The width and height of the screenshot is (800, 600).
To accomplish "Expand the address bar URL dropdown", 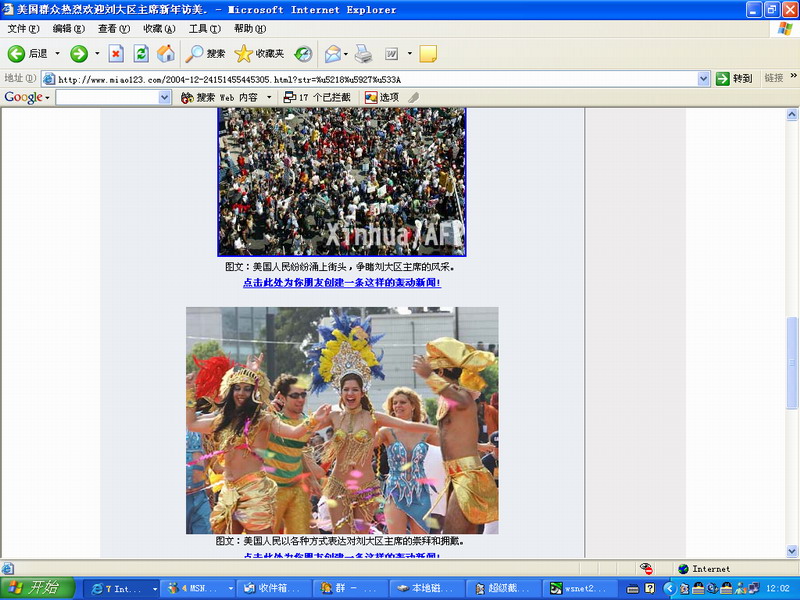I will 703,79.
